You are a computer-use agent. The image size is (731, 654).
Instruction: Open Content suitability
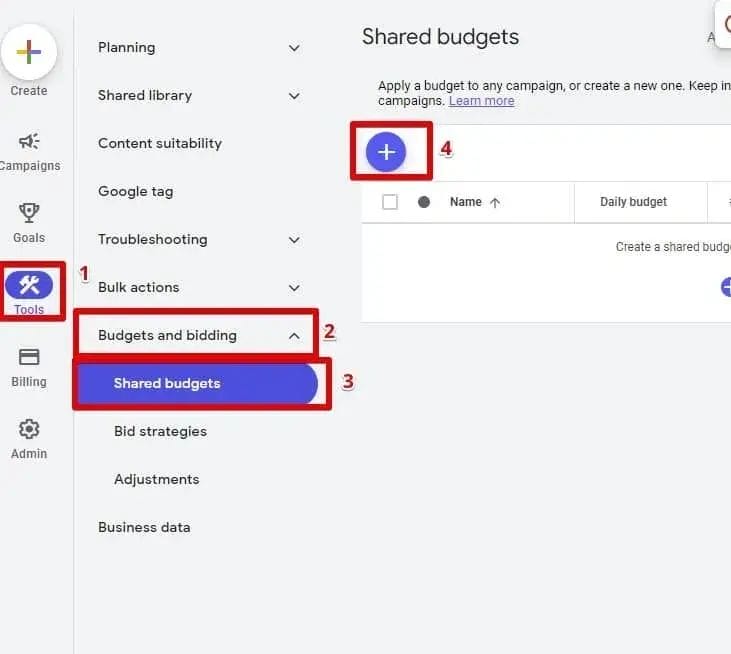pyautogui.click(x=160, y=144)
